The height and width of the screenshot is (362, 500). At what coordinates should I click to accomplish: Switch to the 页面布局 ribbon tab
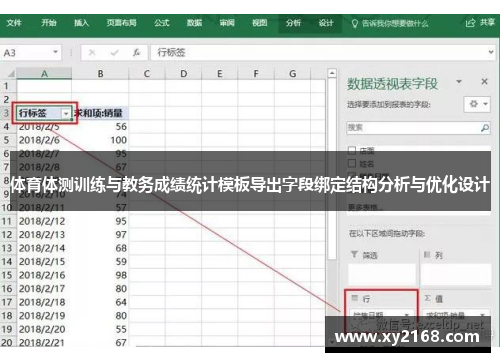click(x=122, y=23)
